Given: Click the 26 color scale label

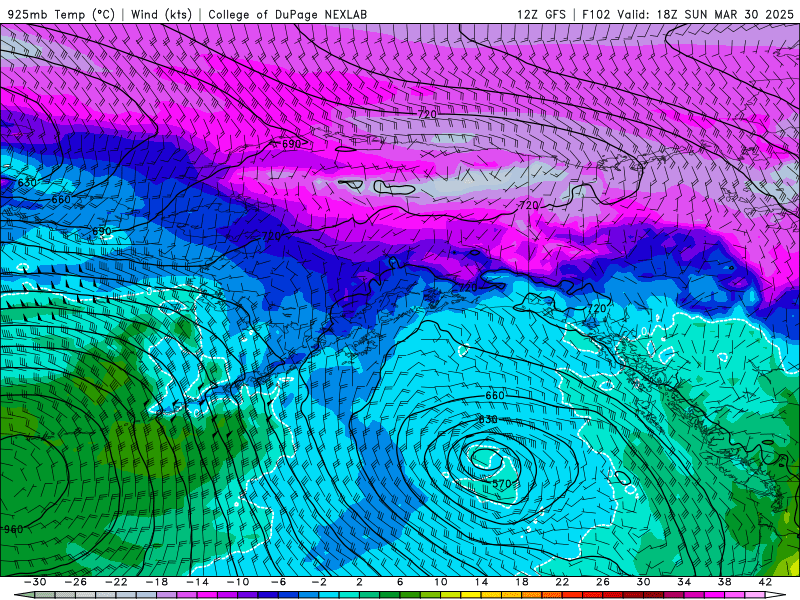Looking at the screenshot, I should 603,582.
